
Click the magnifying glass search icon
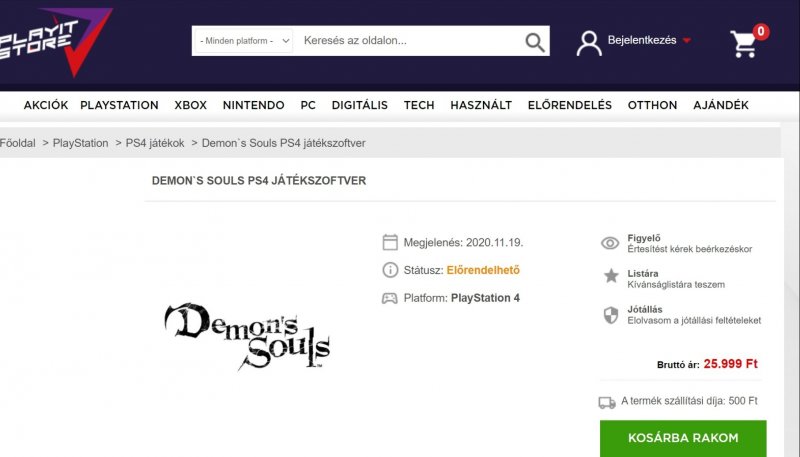click(535, 42)
